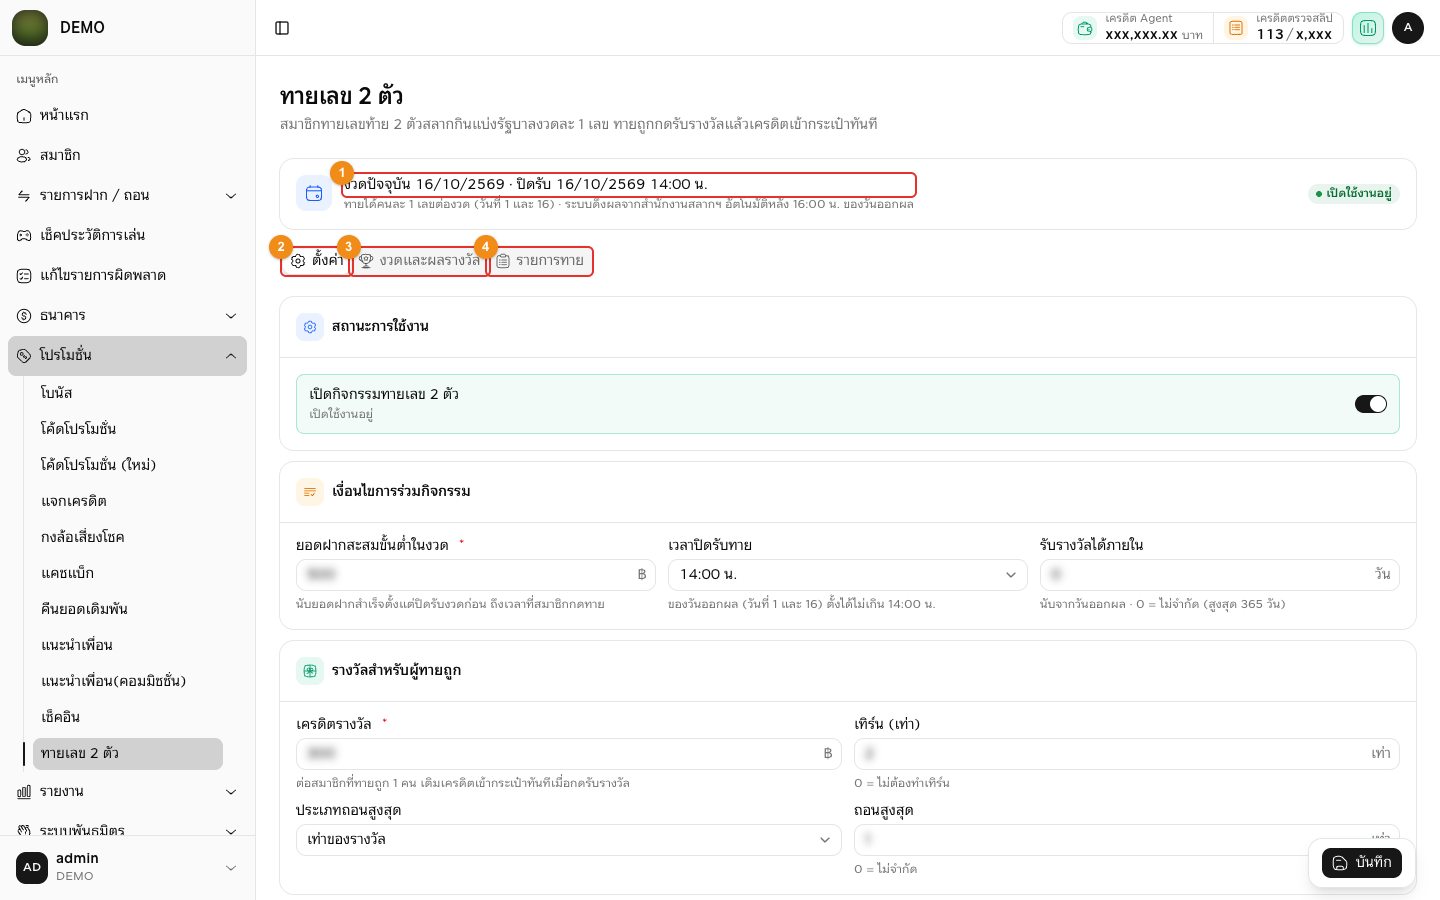Screen dimensions: 1440x900
Task: Click the DEMO logo image
Action: 30,28
